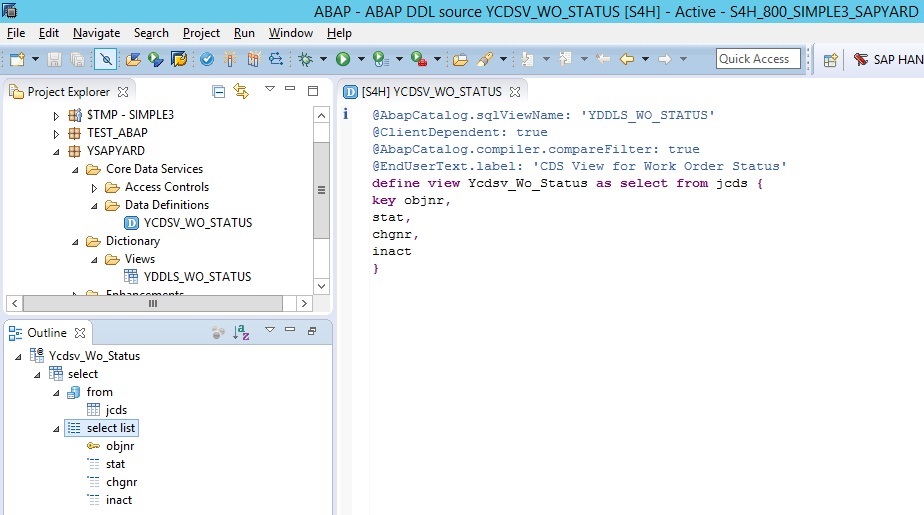This screenshot has height=515, width=924.
Task: Click the Open Task folder icon
Action: click(x=460, y=59)
